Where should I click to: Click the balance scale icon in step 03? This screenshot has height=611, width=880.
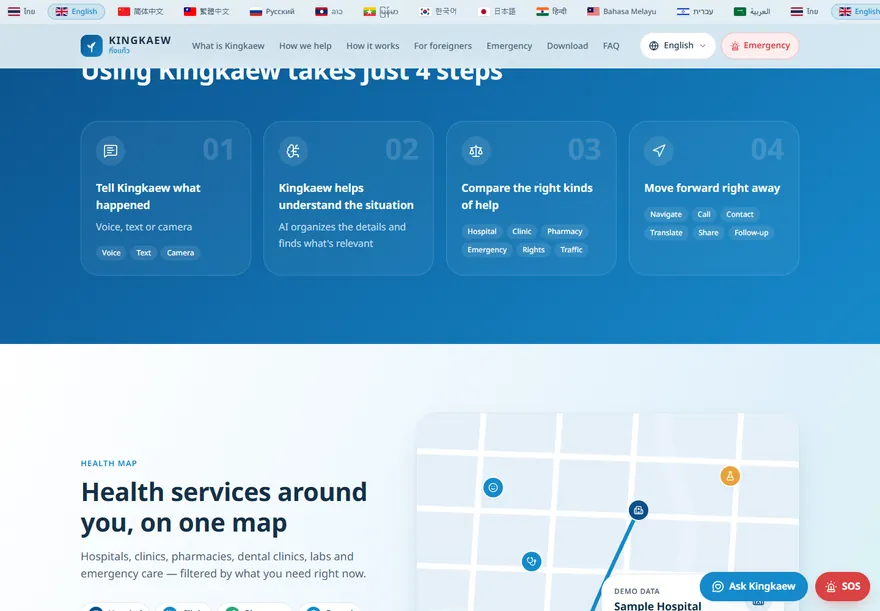point(476,151)
